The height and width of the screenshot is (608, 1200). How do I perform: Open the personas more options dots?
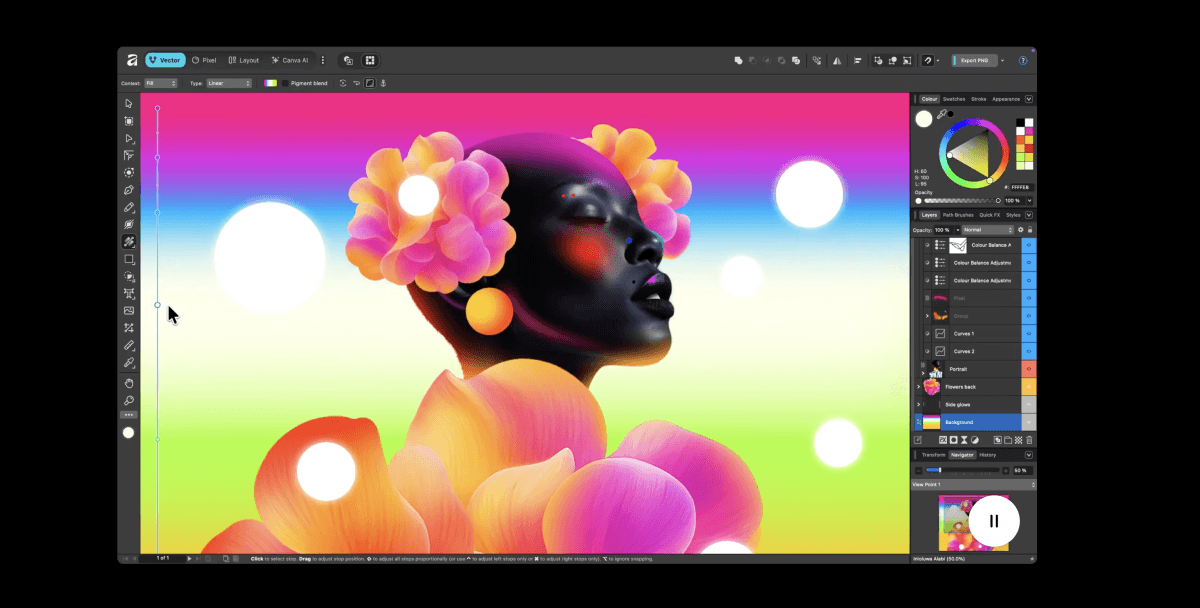pos(322,60)
